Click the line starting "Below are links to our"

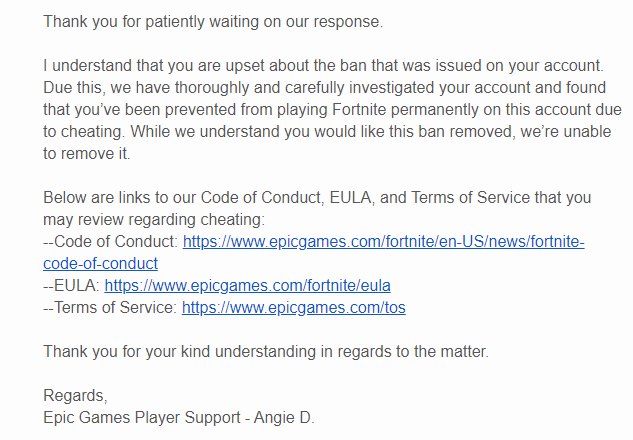(317, 199)
